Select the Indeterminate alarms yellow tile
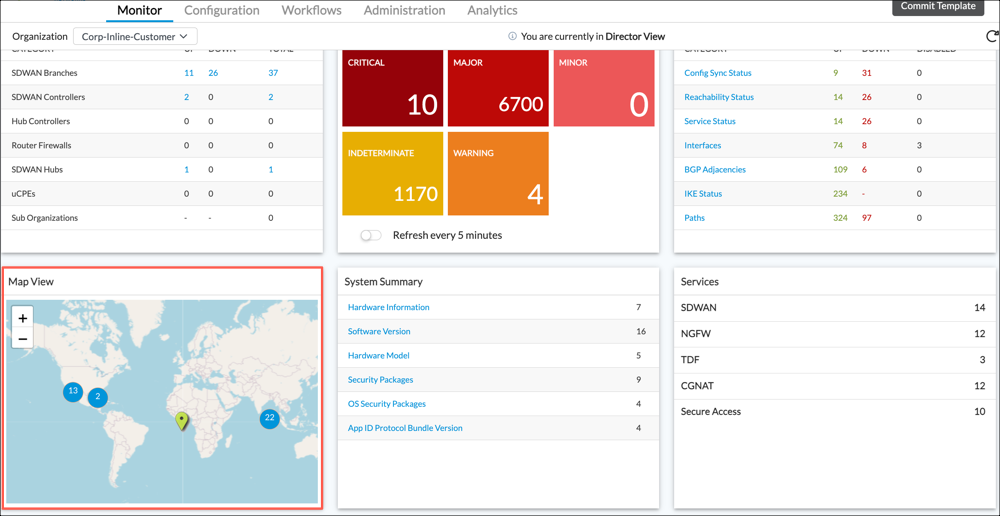This screenshot has width=1000, height=516. 394,173
